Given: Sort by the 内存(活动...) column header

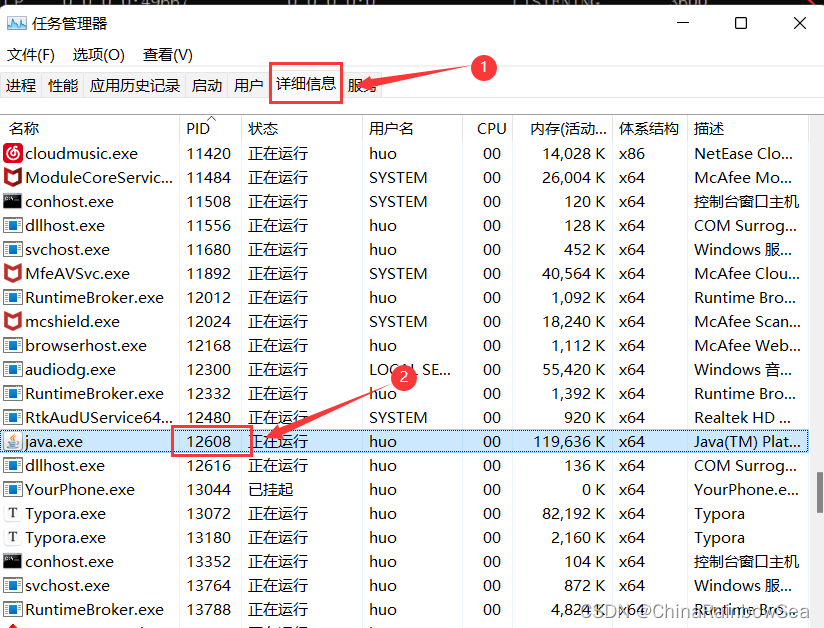Looking at the screenshot, I should (563, 128).
